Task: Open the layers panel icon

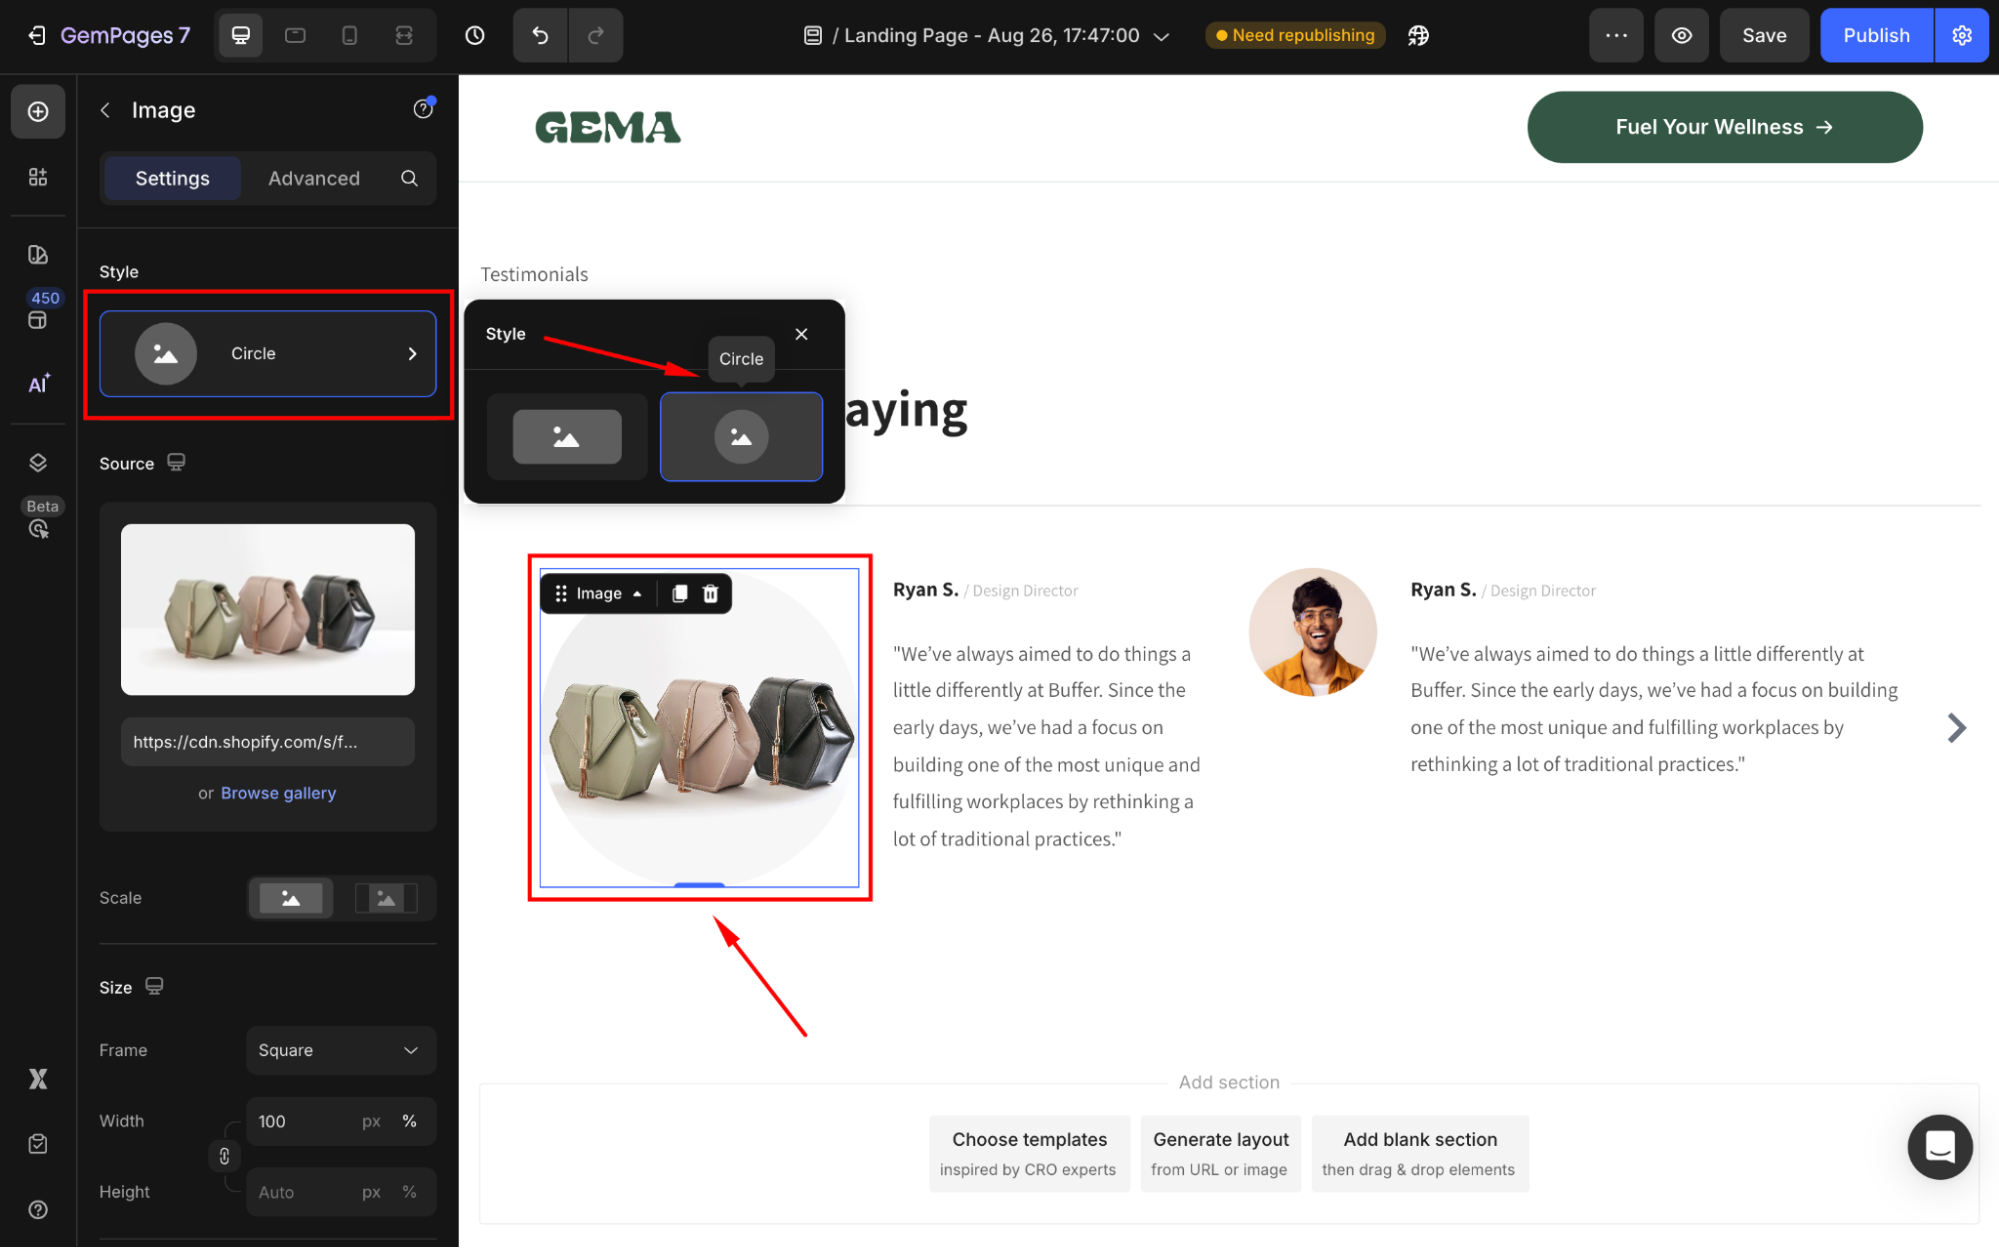Action: [38, 462]
